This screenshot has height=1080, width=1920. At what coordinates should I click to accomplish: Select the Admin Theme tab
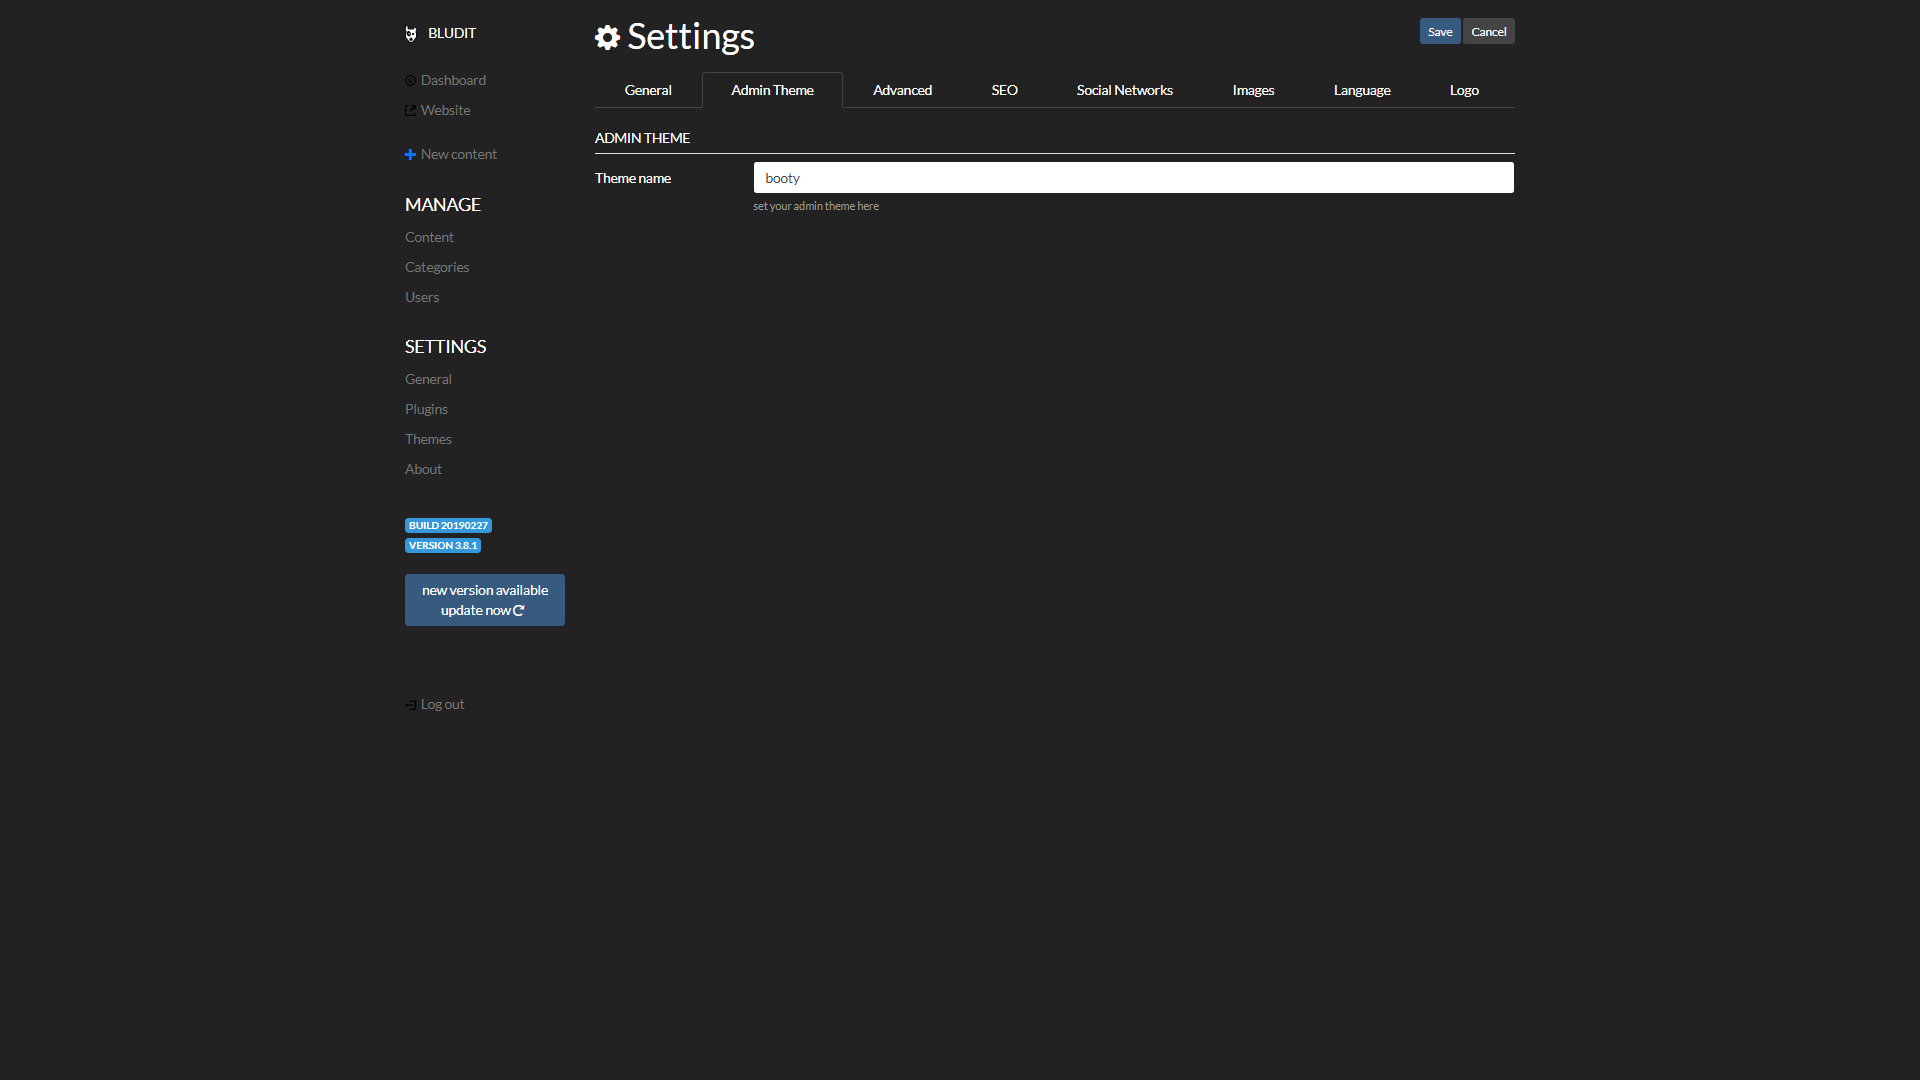point(772,90)
